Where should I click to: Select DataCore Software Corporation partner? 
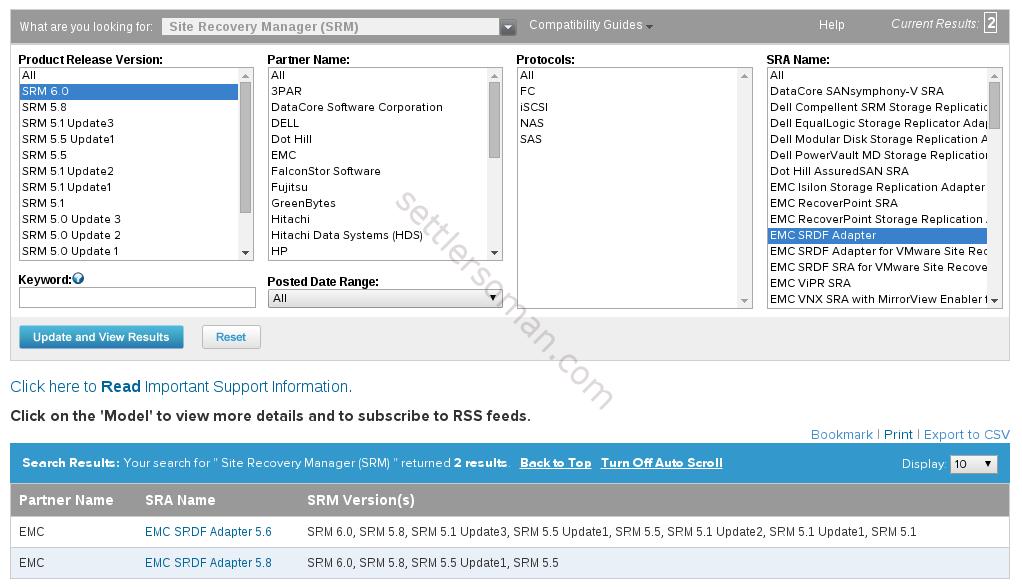coord(378,107)
